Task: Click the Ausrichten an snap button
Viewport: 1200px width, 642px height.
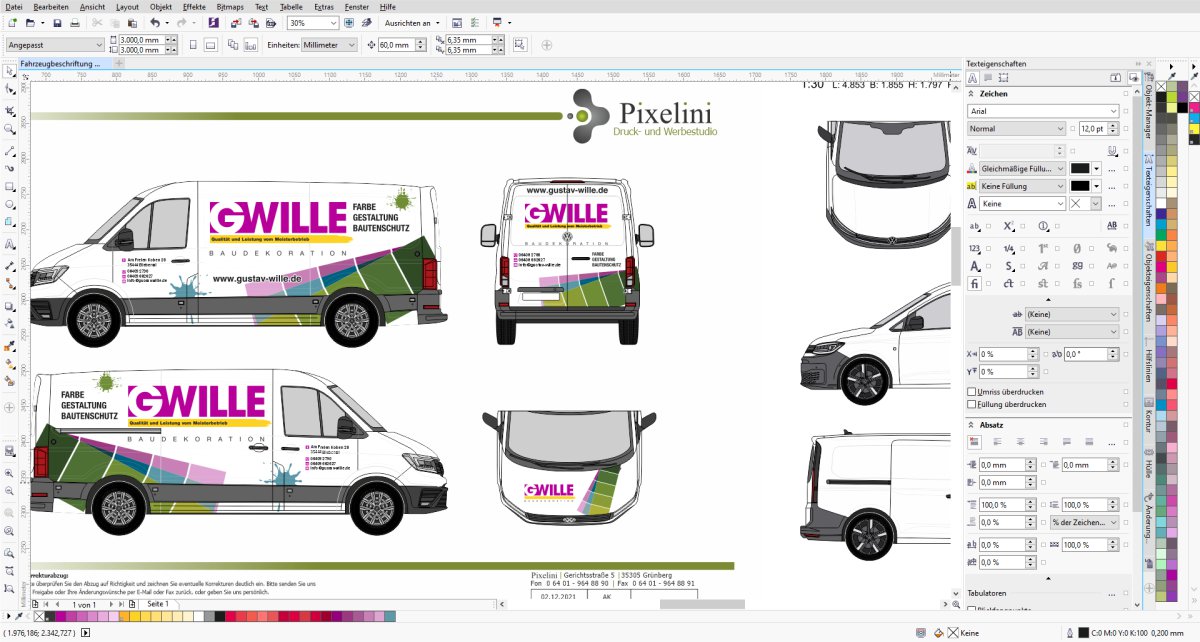Action: click(x=412, y=22)
